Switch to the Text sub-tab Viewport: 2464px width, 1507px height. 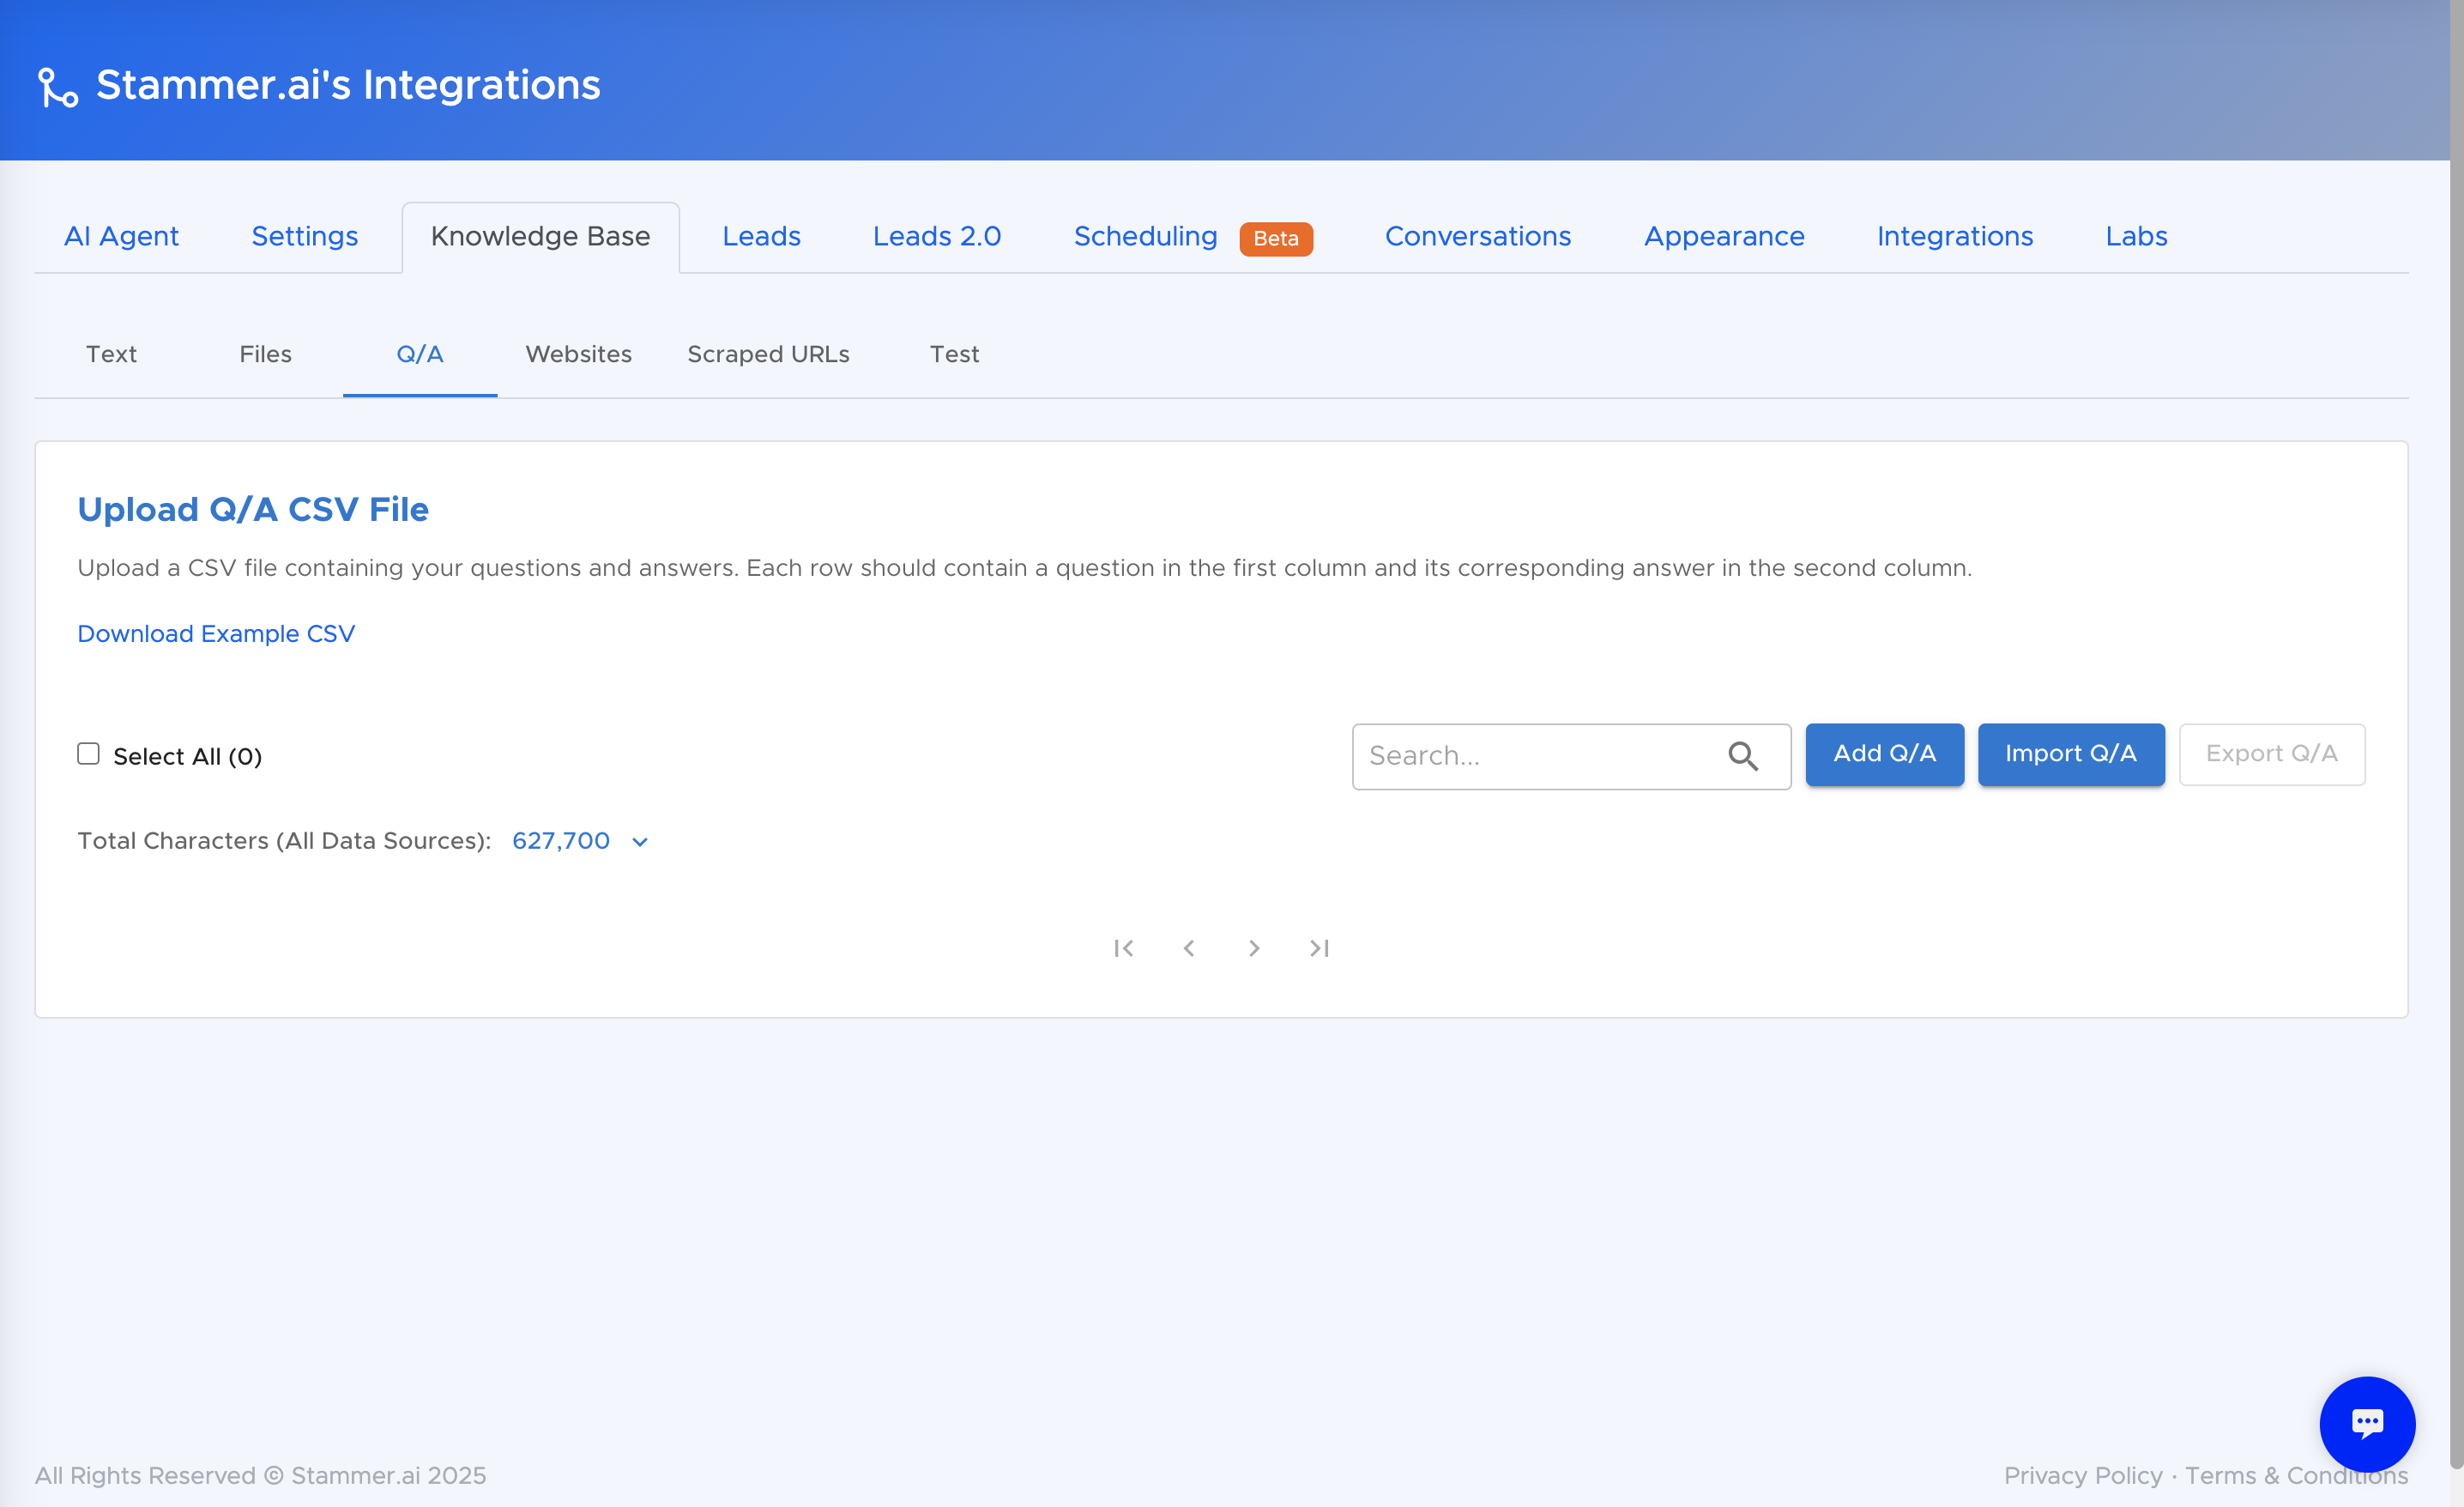[111, 354]
